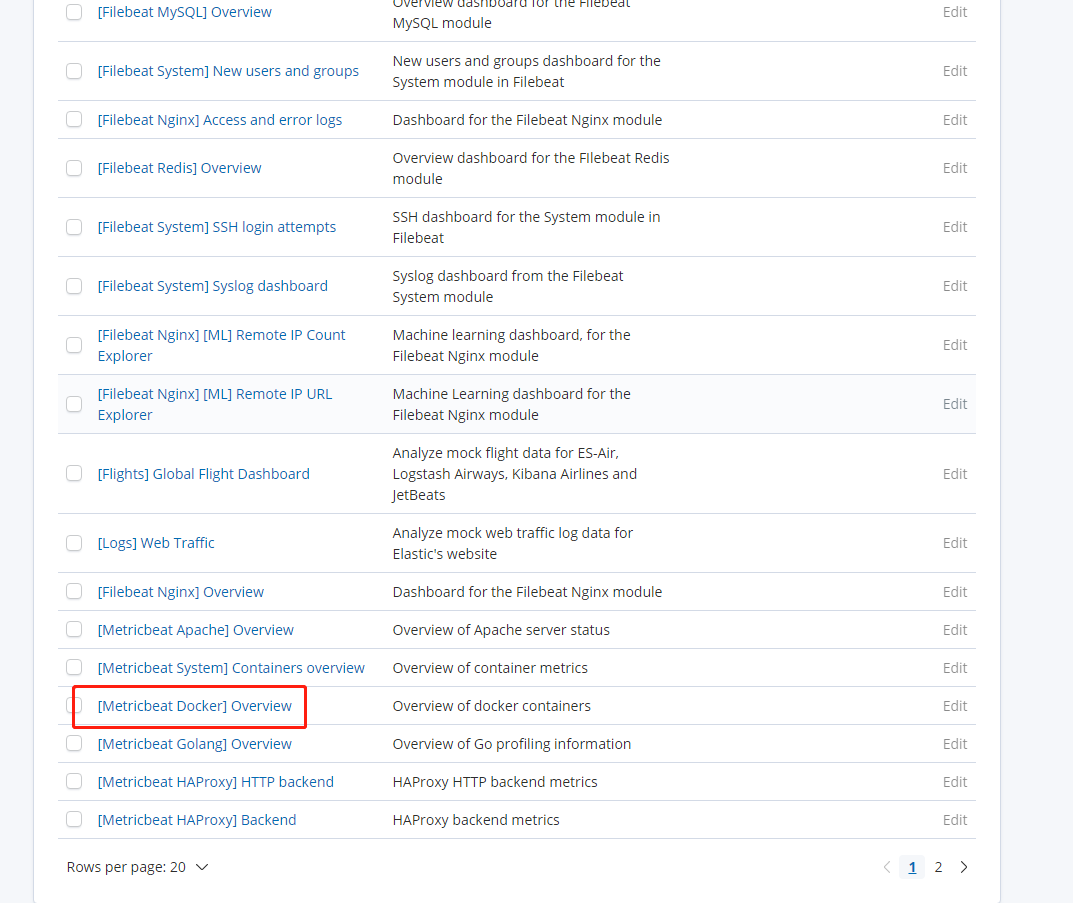This screenshot has width=1073, height=903.
Task: Tick checkbox for Remote IP URL Explorer
Action: tap(74, 404)
